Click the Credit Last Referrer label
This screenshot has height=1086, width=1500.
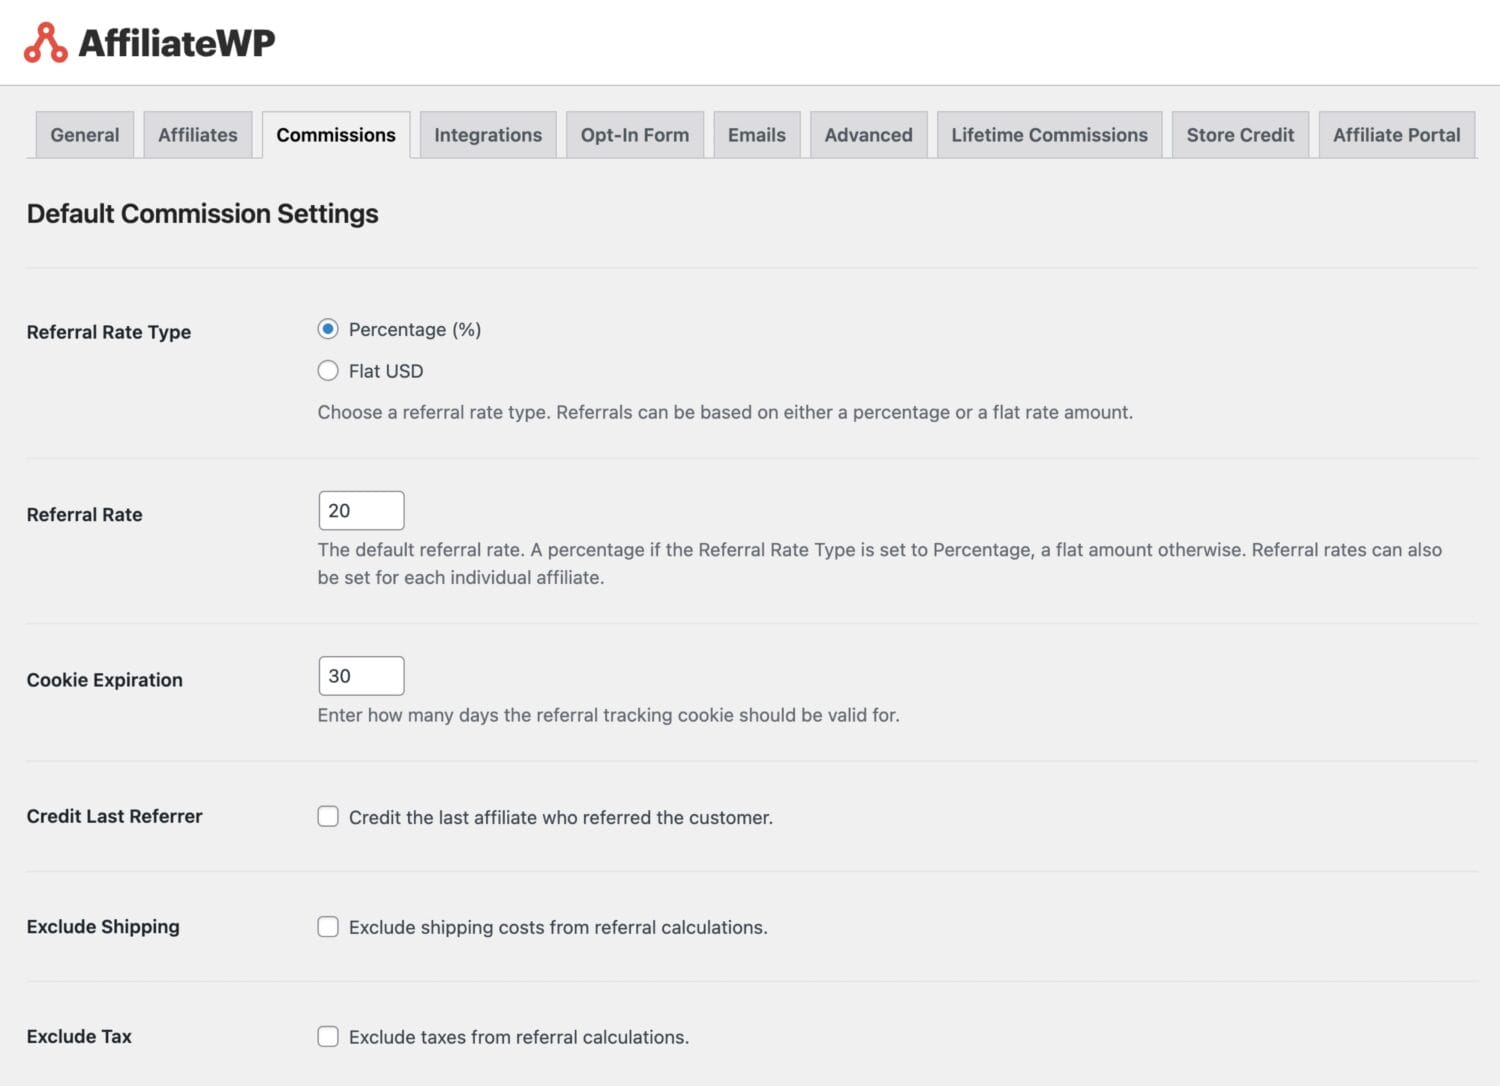115,816
